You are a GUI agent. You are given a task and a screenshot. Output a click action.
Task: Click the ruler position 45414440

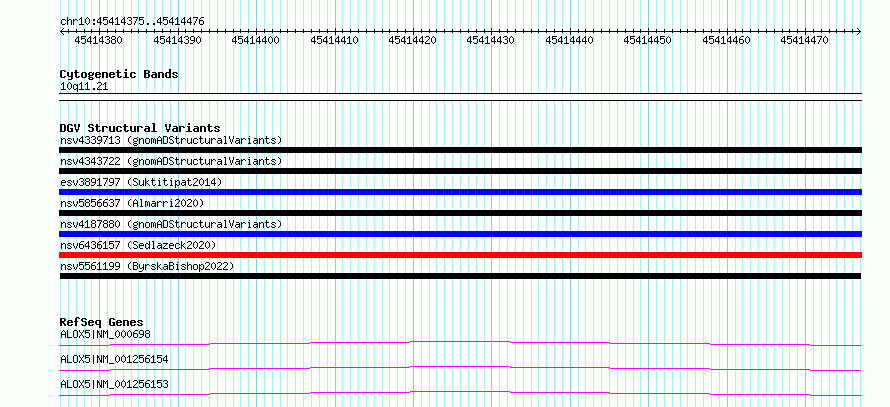click(569, 40)
